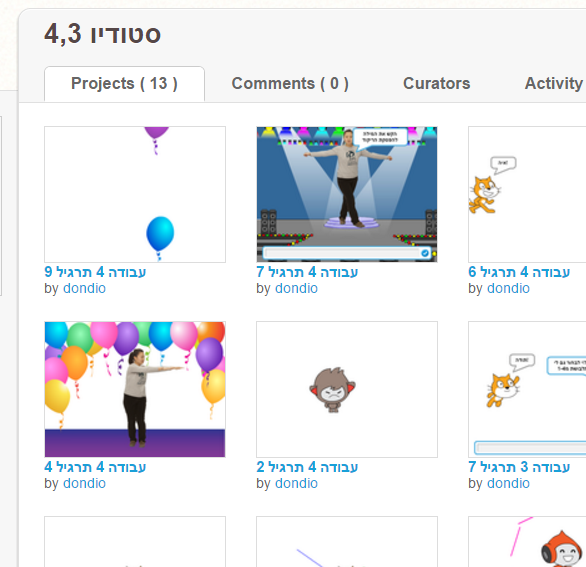
Task: Click the project title עבודה 4 תרגיל 6
Action: tap(519, 272)
